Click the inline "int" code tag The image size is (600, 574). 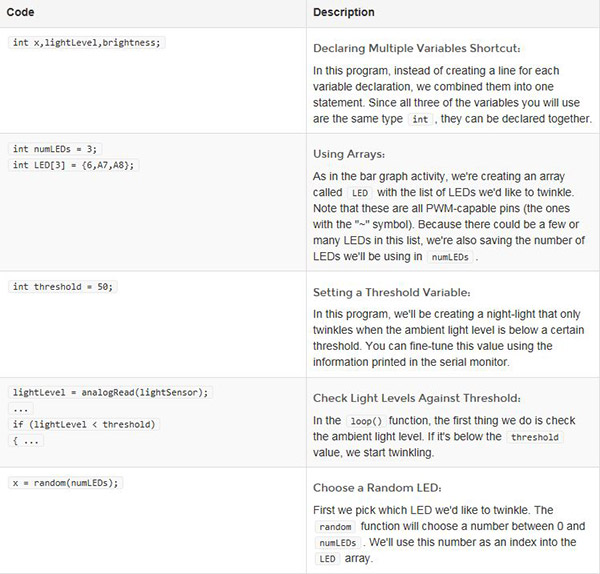tap(420, 119)
